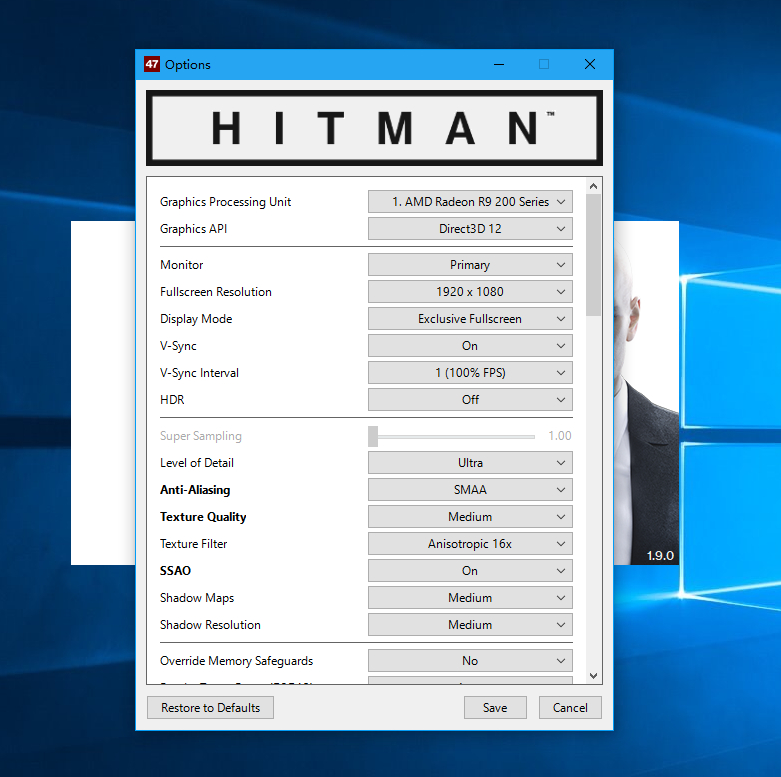Click the 47 app icon in title bar
The width and height of the screenshot is (781, 777).
[x=151, y=64]
